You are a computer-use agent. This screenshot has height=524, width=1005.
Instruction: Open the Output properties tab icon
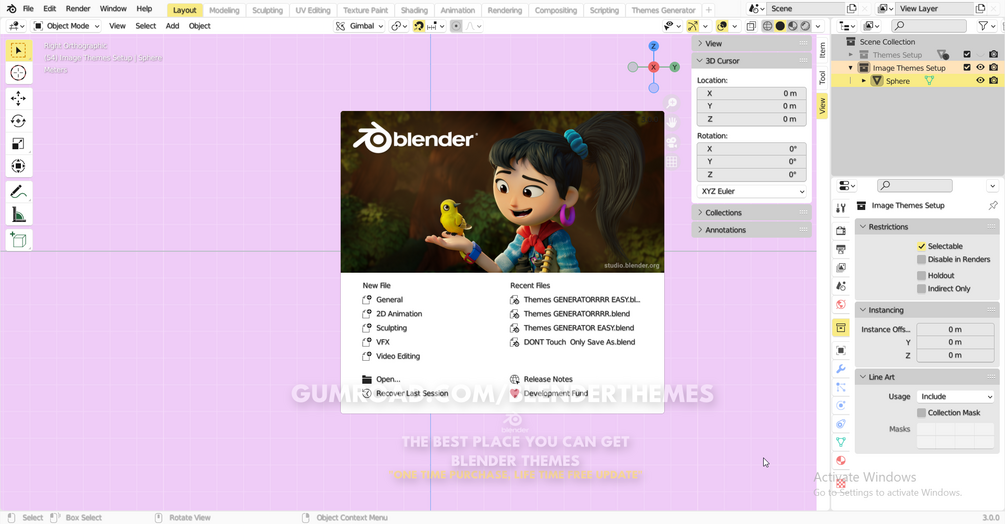coord(841,249)
